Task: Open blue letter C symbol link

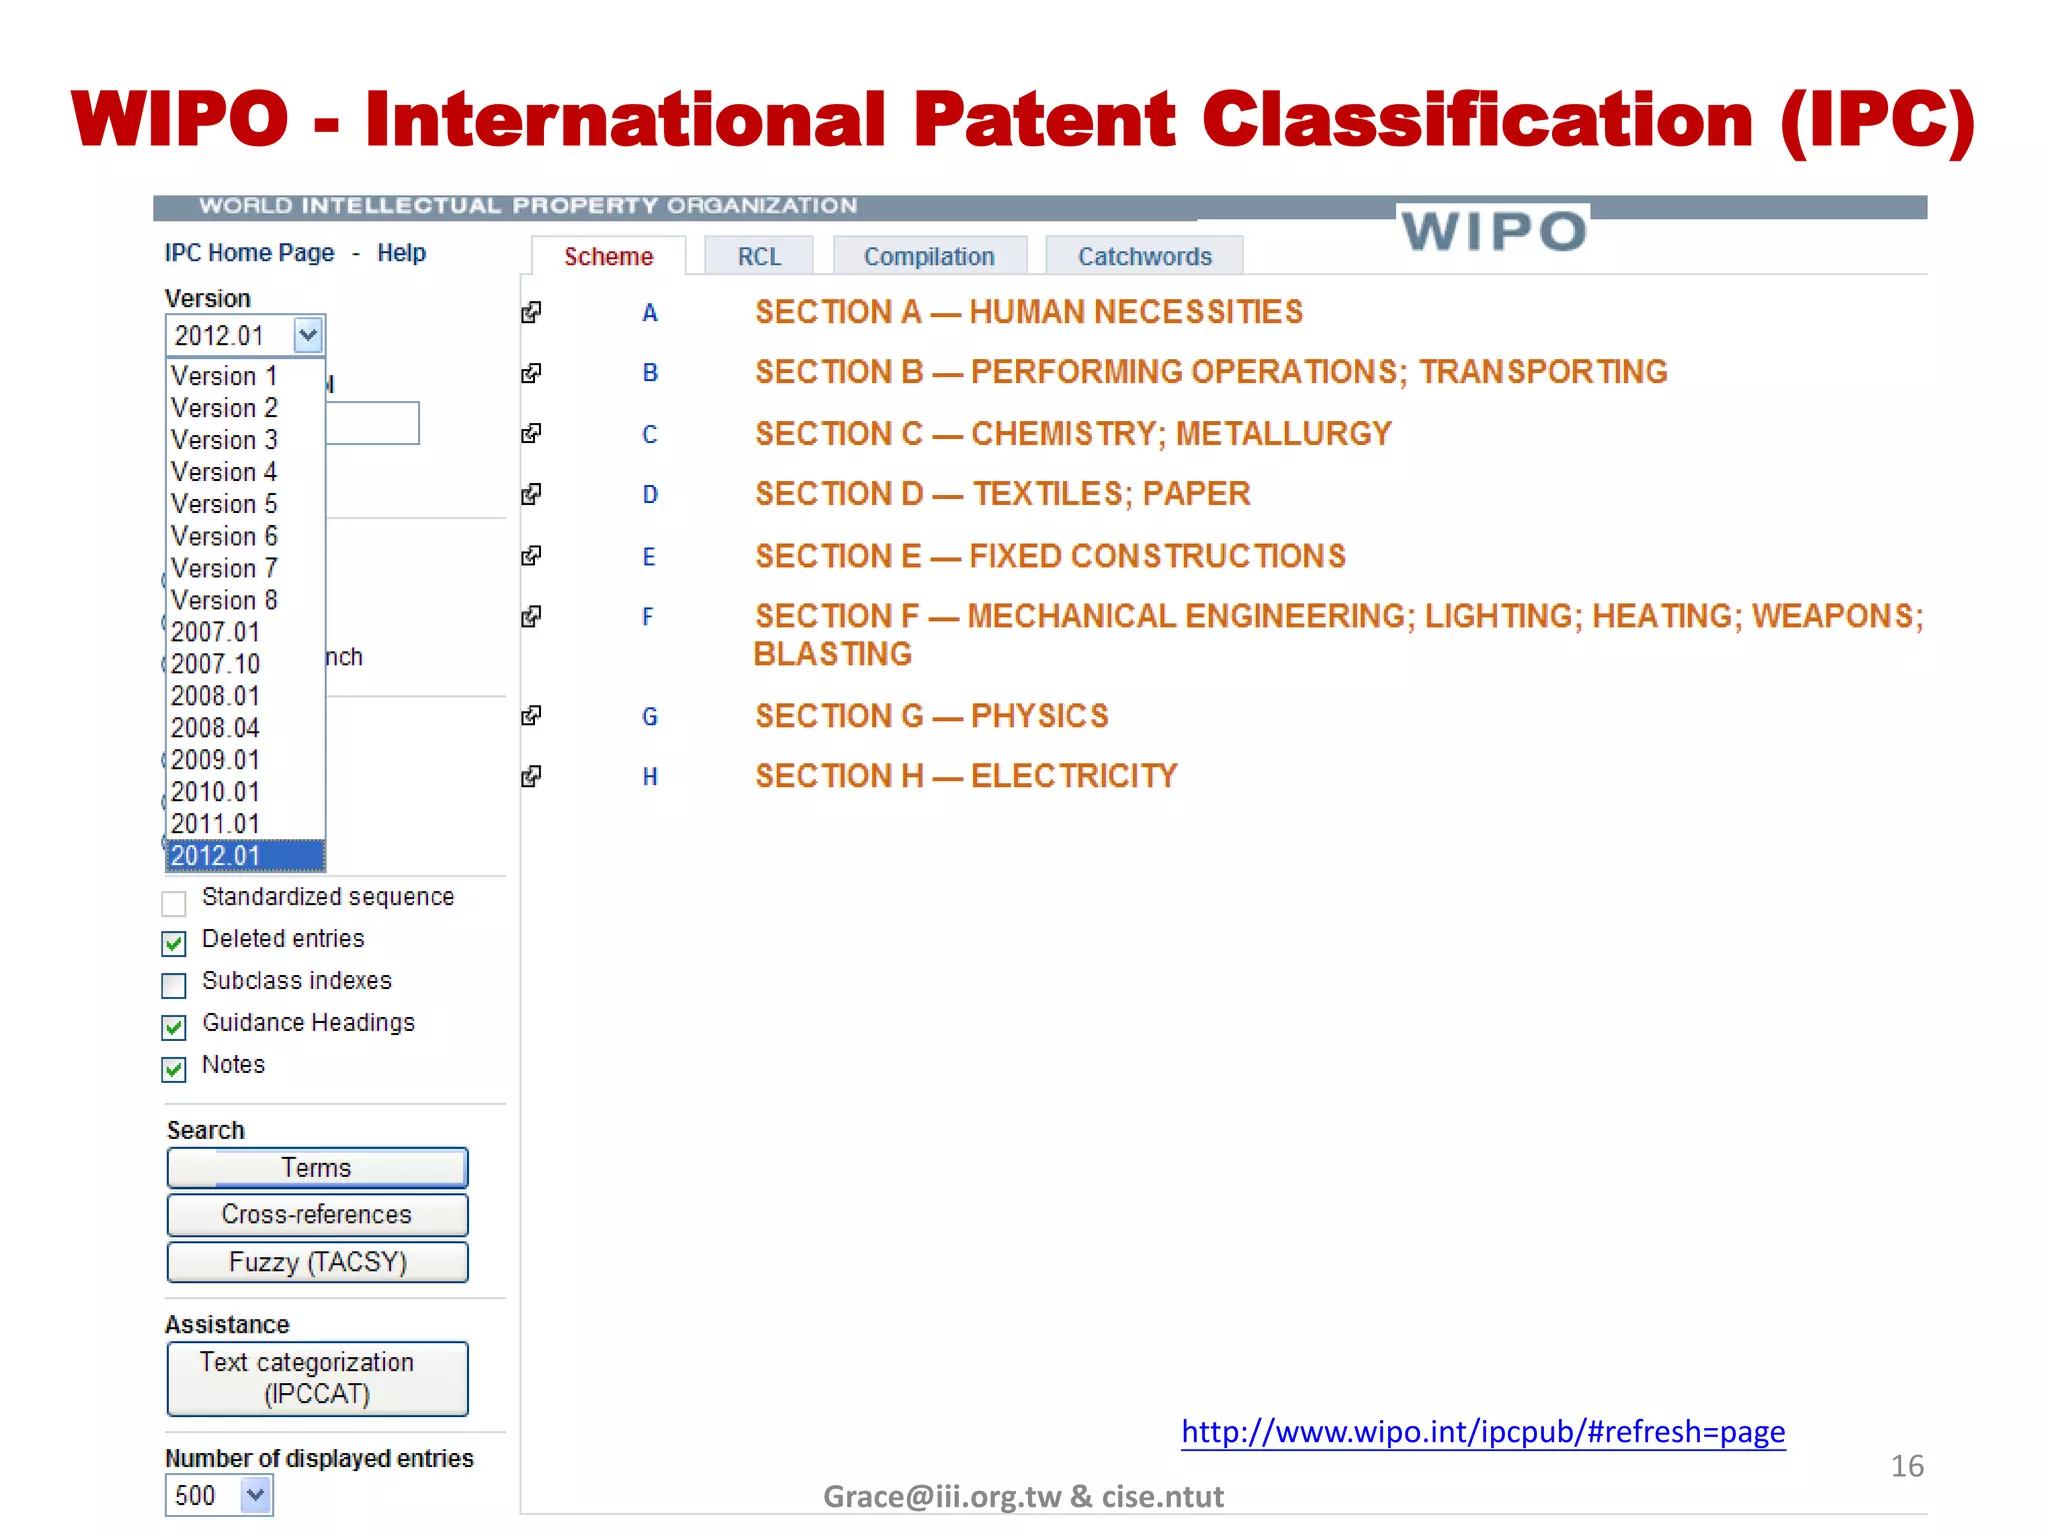Action: click(649, 434)
